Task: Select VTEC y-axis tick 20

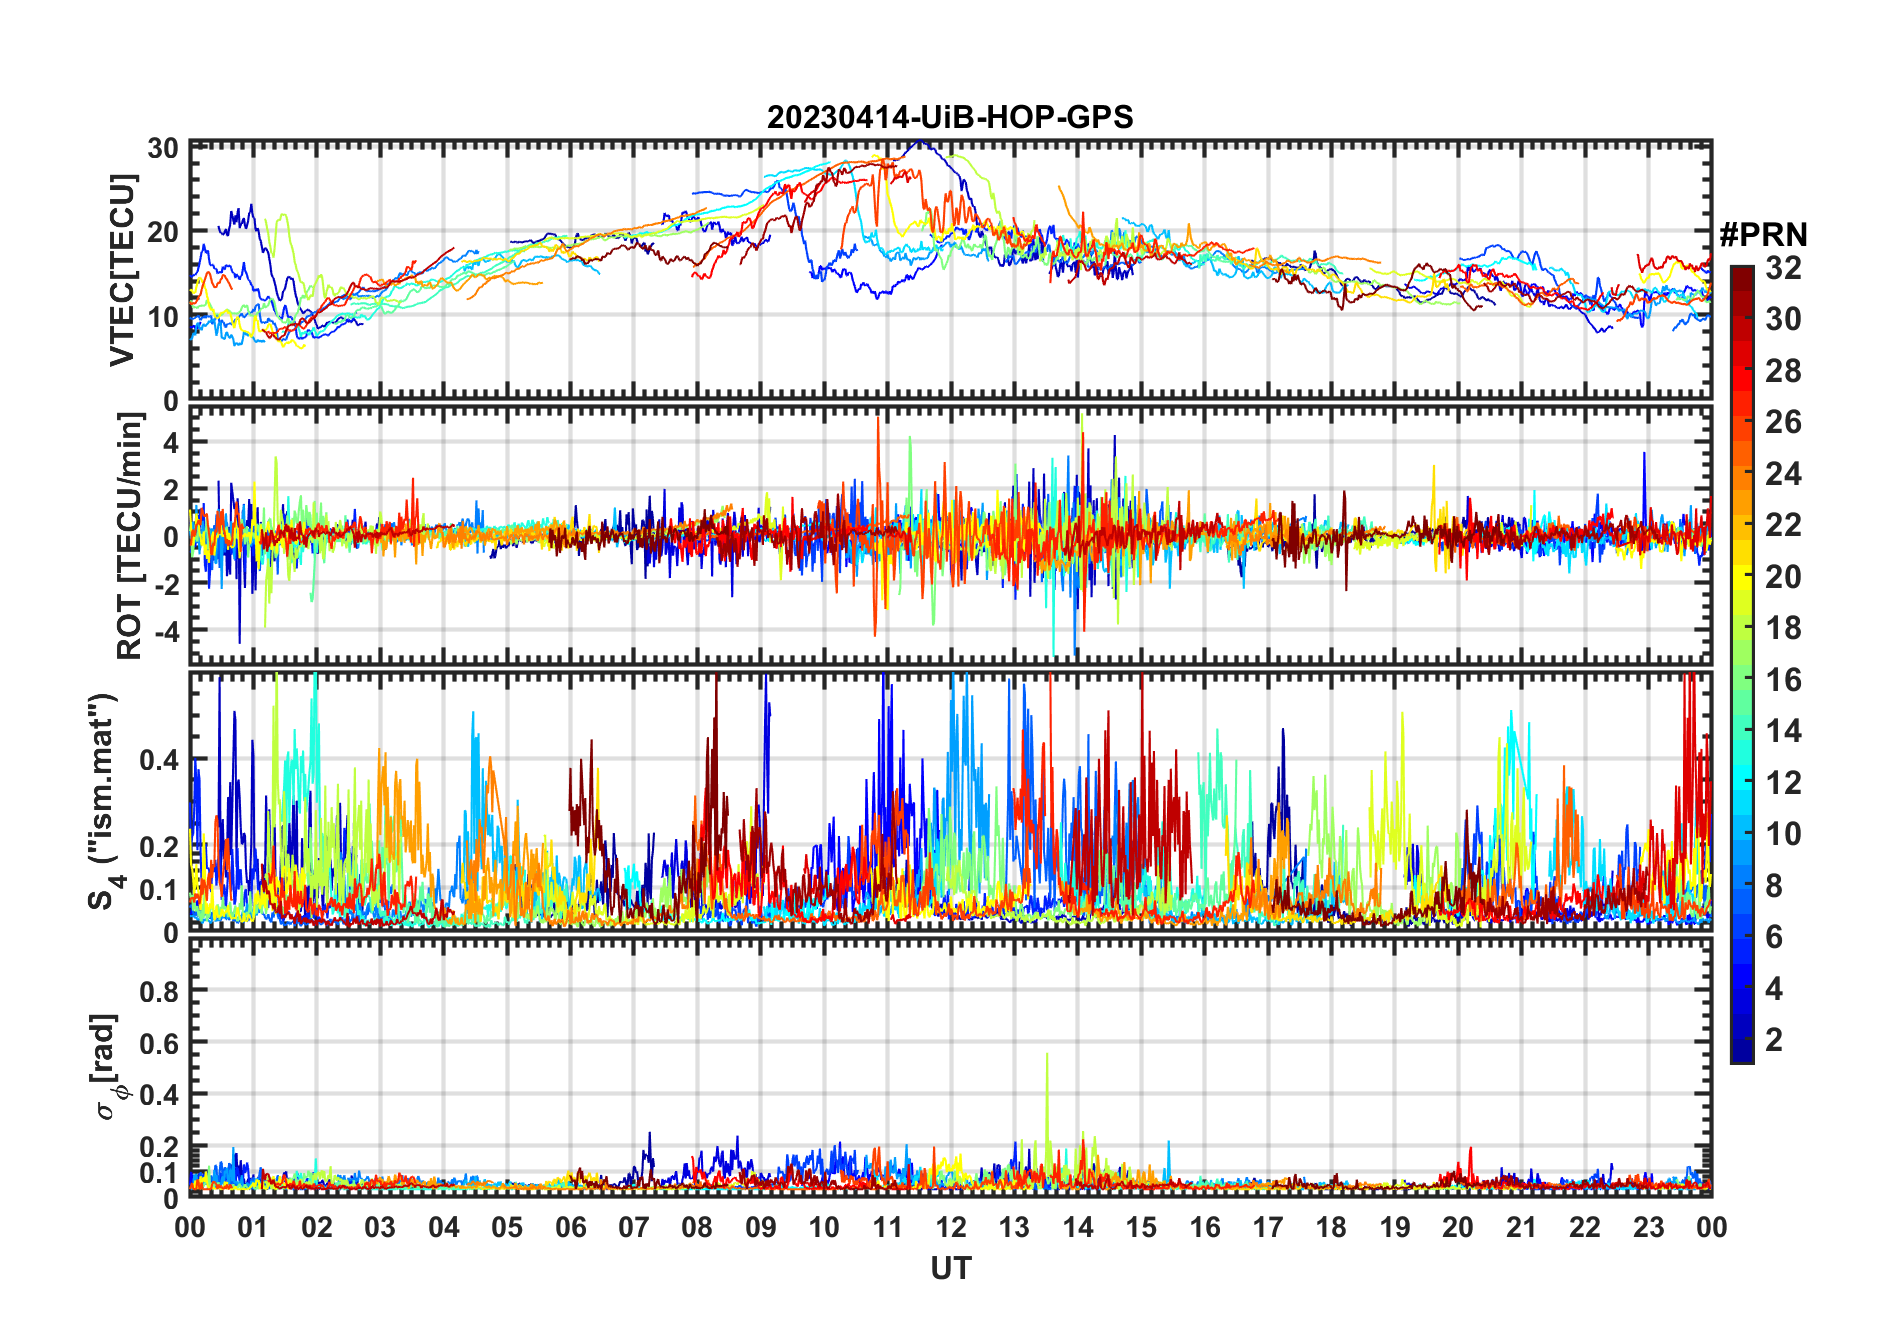Action: pyautogui.click(x=163, y=232)
